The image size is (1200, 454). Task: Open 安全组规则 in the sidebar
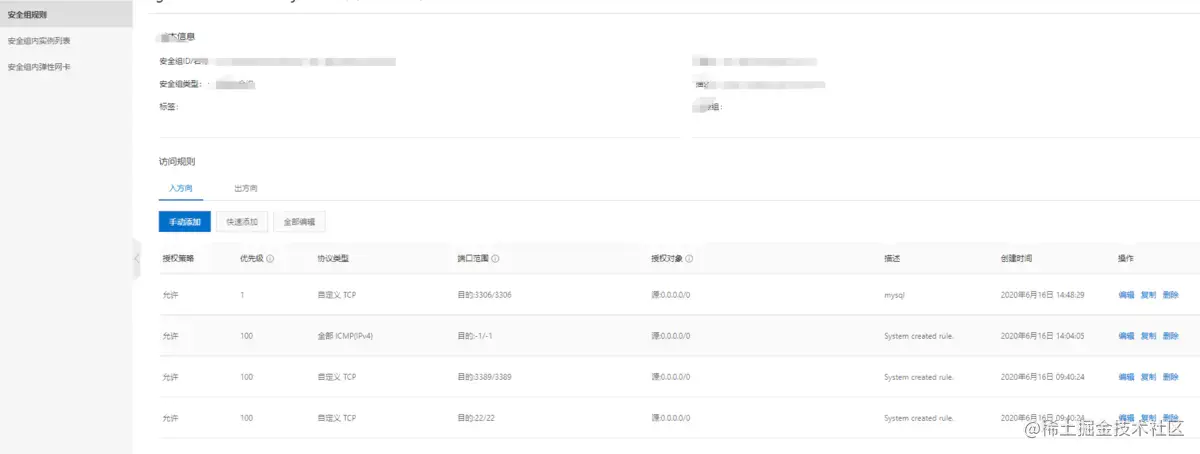click(27, 14)
